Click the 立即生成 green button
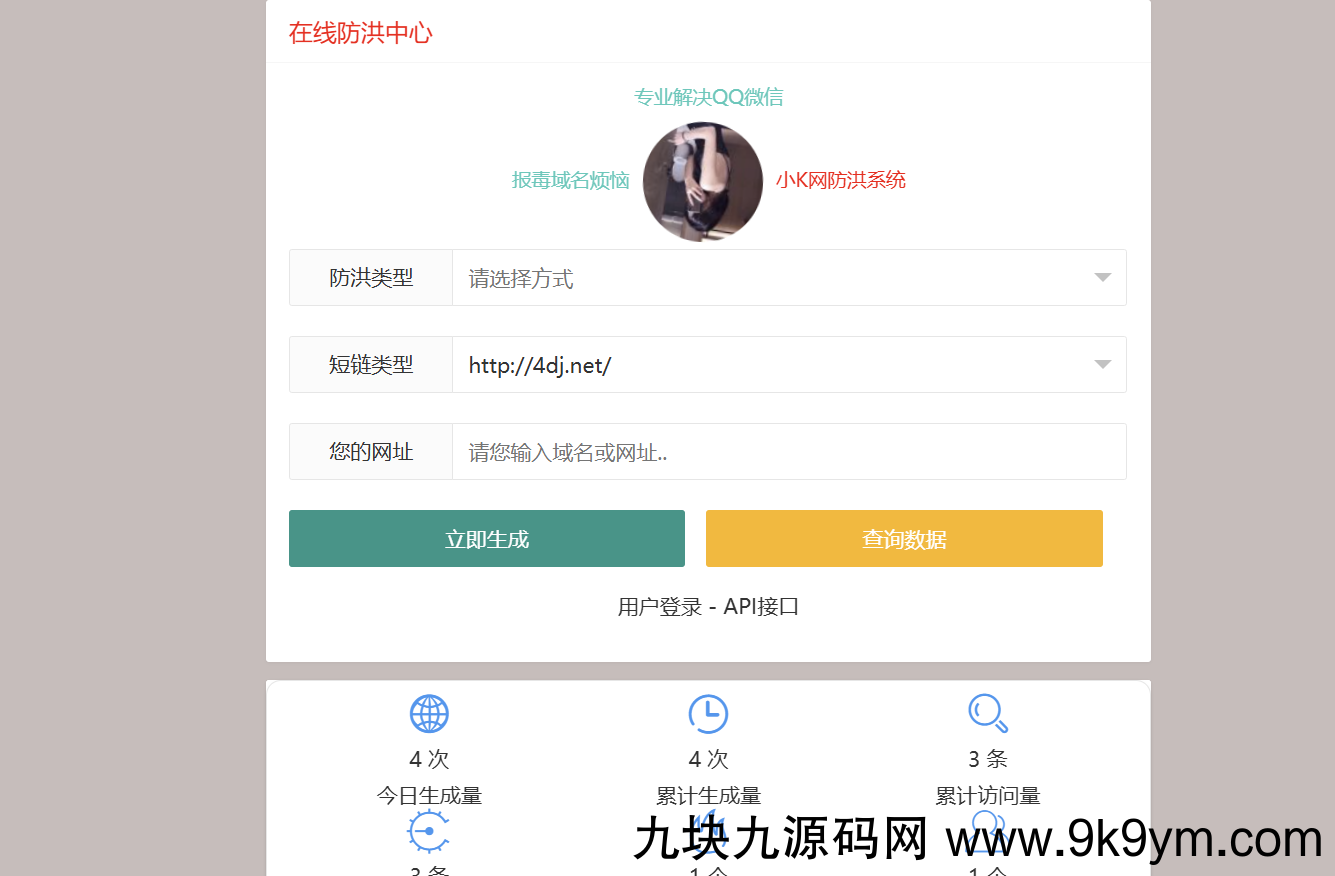The width and height of the screenshot is (1335, 876). [486, 538]
